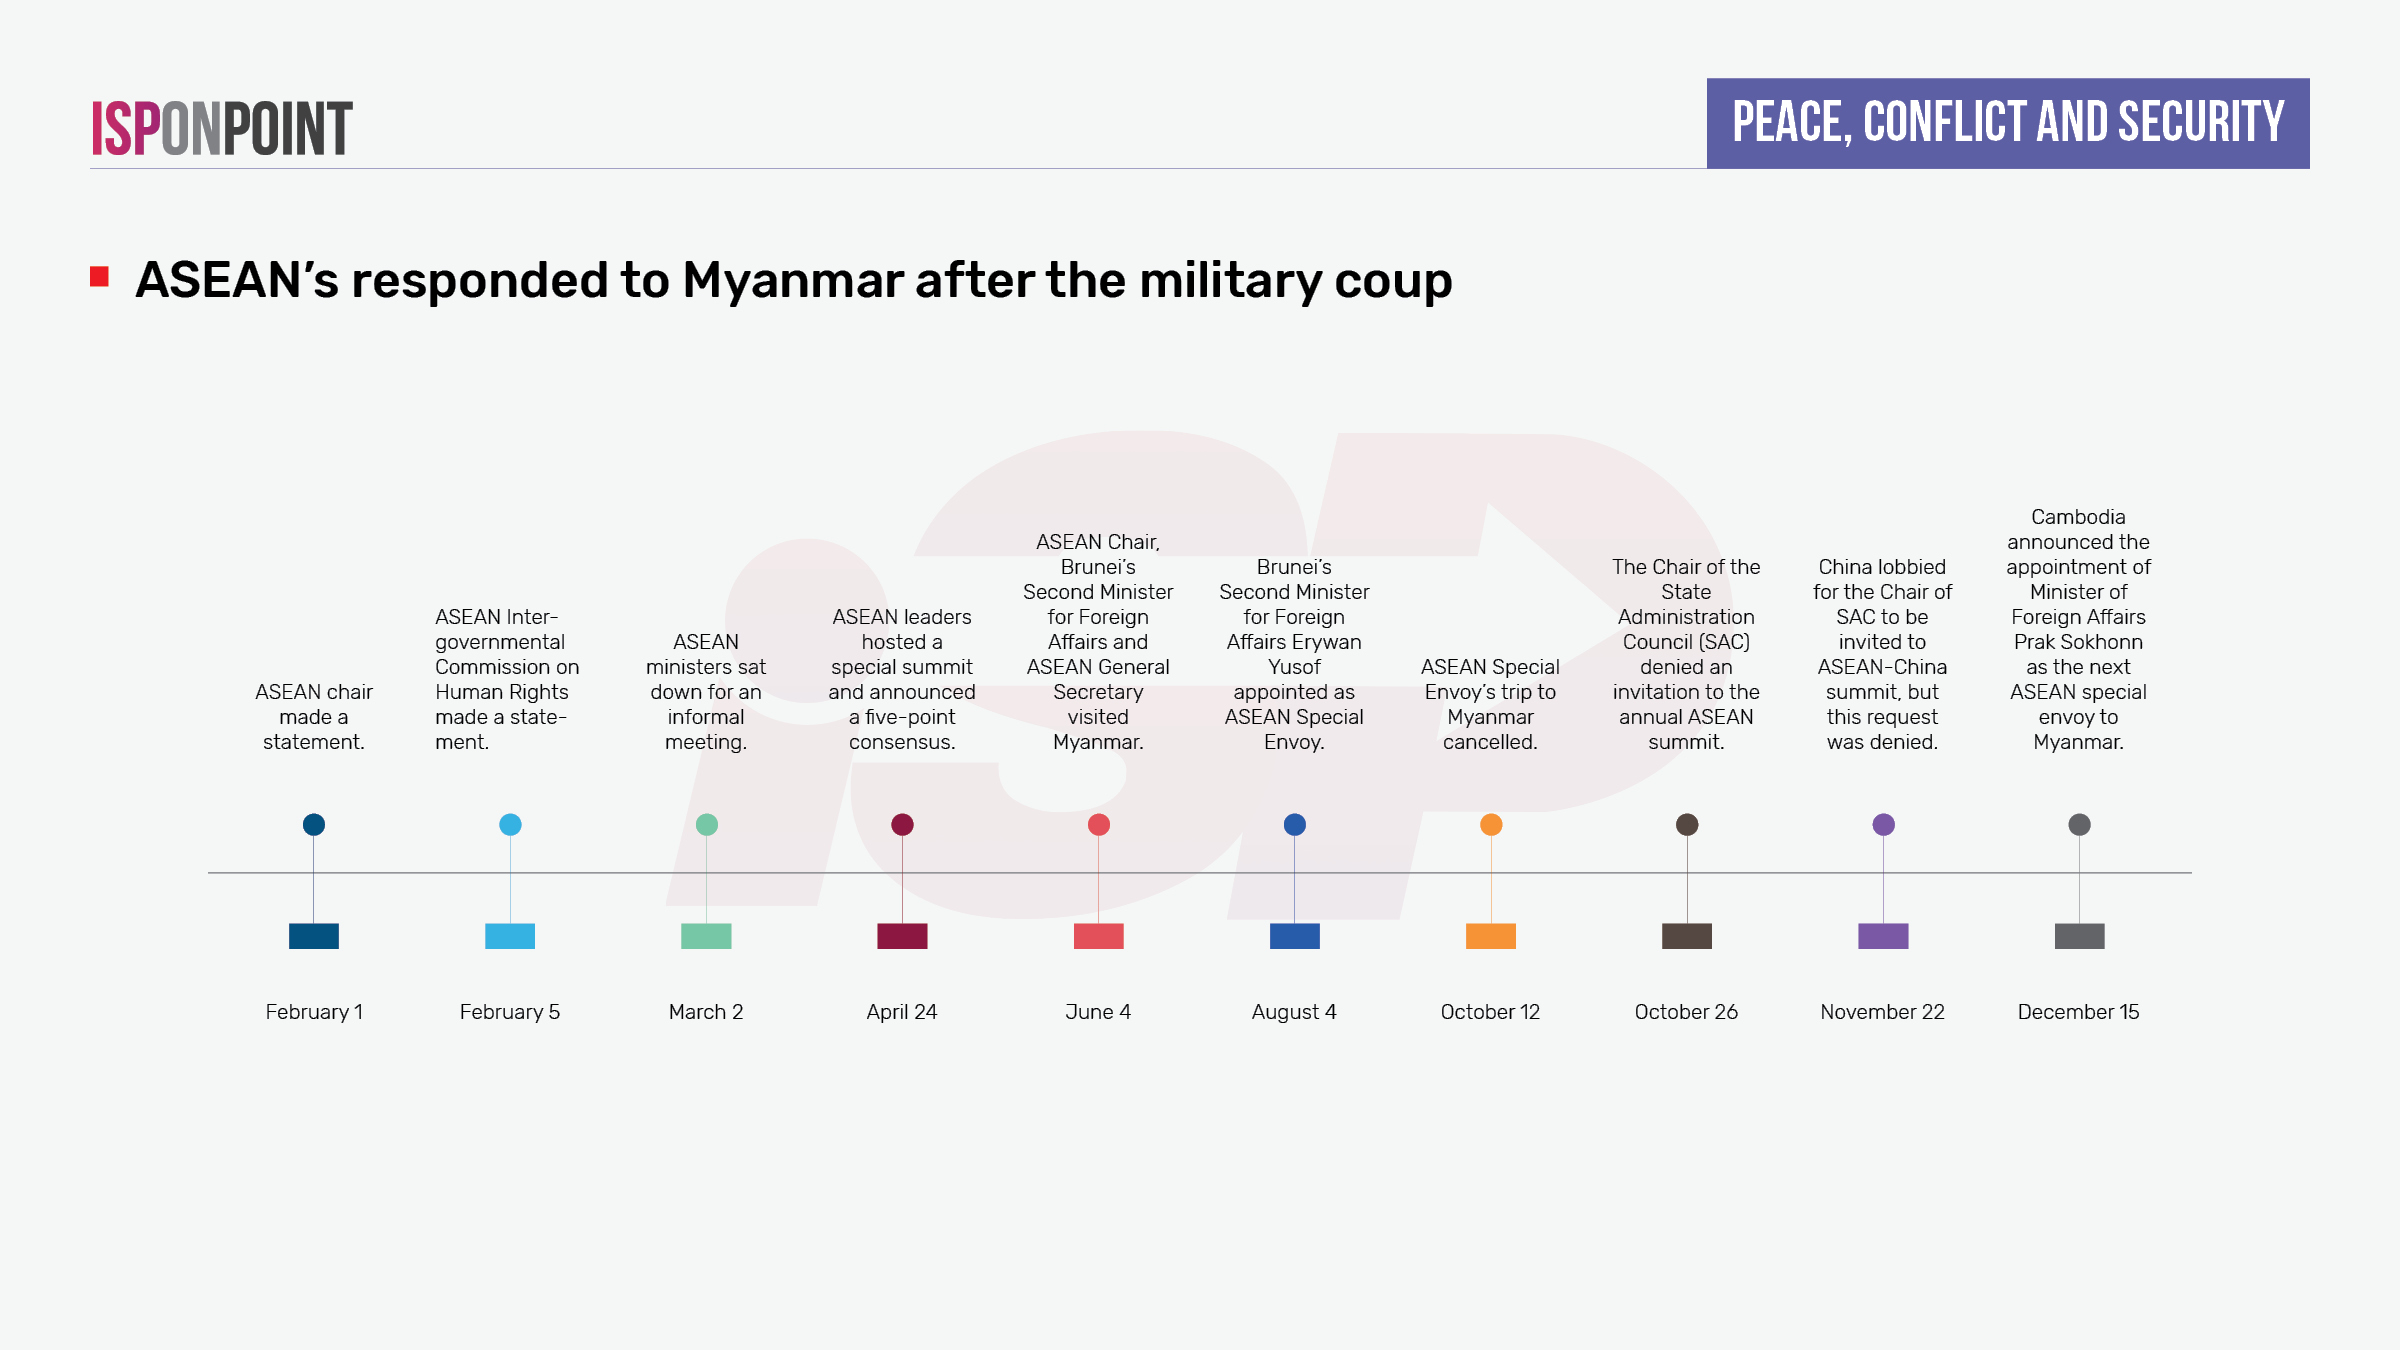Select the June 4 red timeline dot

pyautogui.click(x=1098, y=824)
